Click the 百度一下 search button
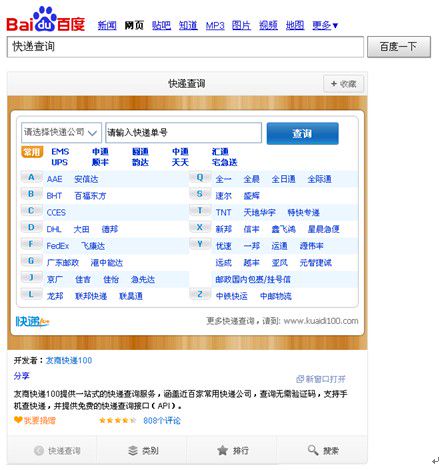Viewport: 440px width, 470px height. [x=399, y=47]
